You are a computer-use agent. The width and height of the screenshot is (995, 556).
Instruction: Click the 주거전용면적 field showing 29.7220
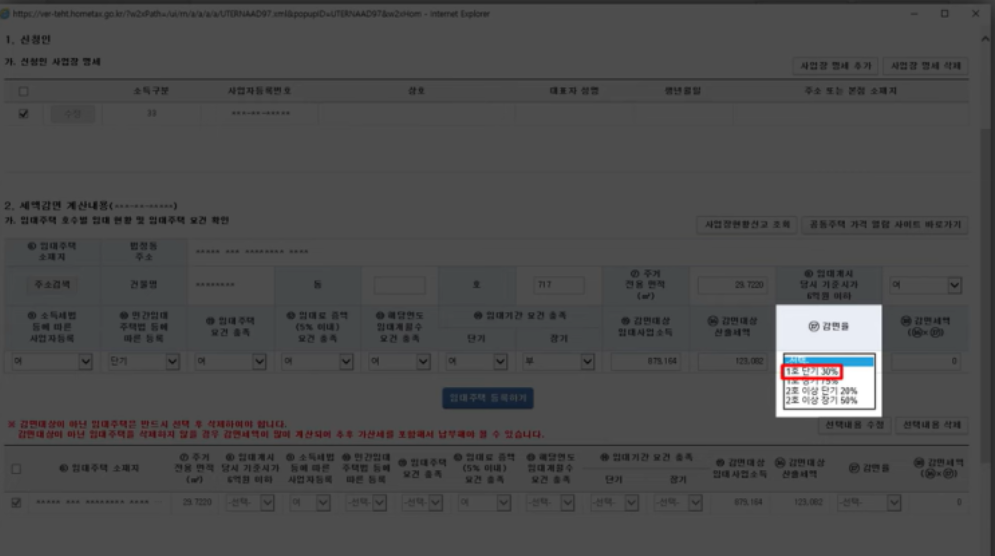[732, 285]
